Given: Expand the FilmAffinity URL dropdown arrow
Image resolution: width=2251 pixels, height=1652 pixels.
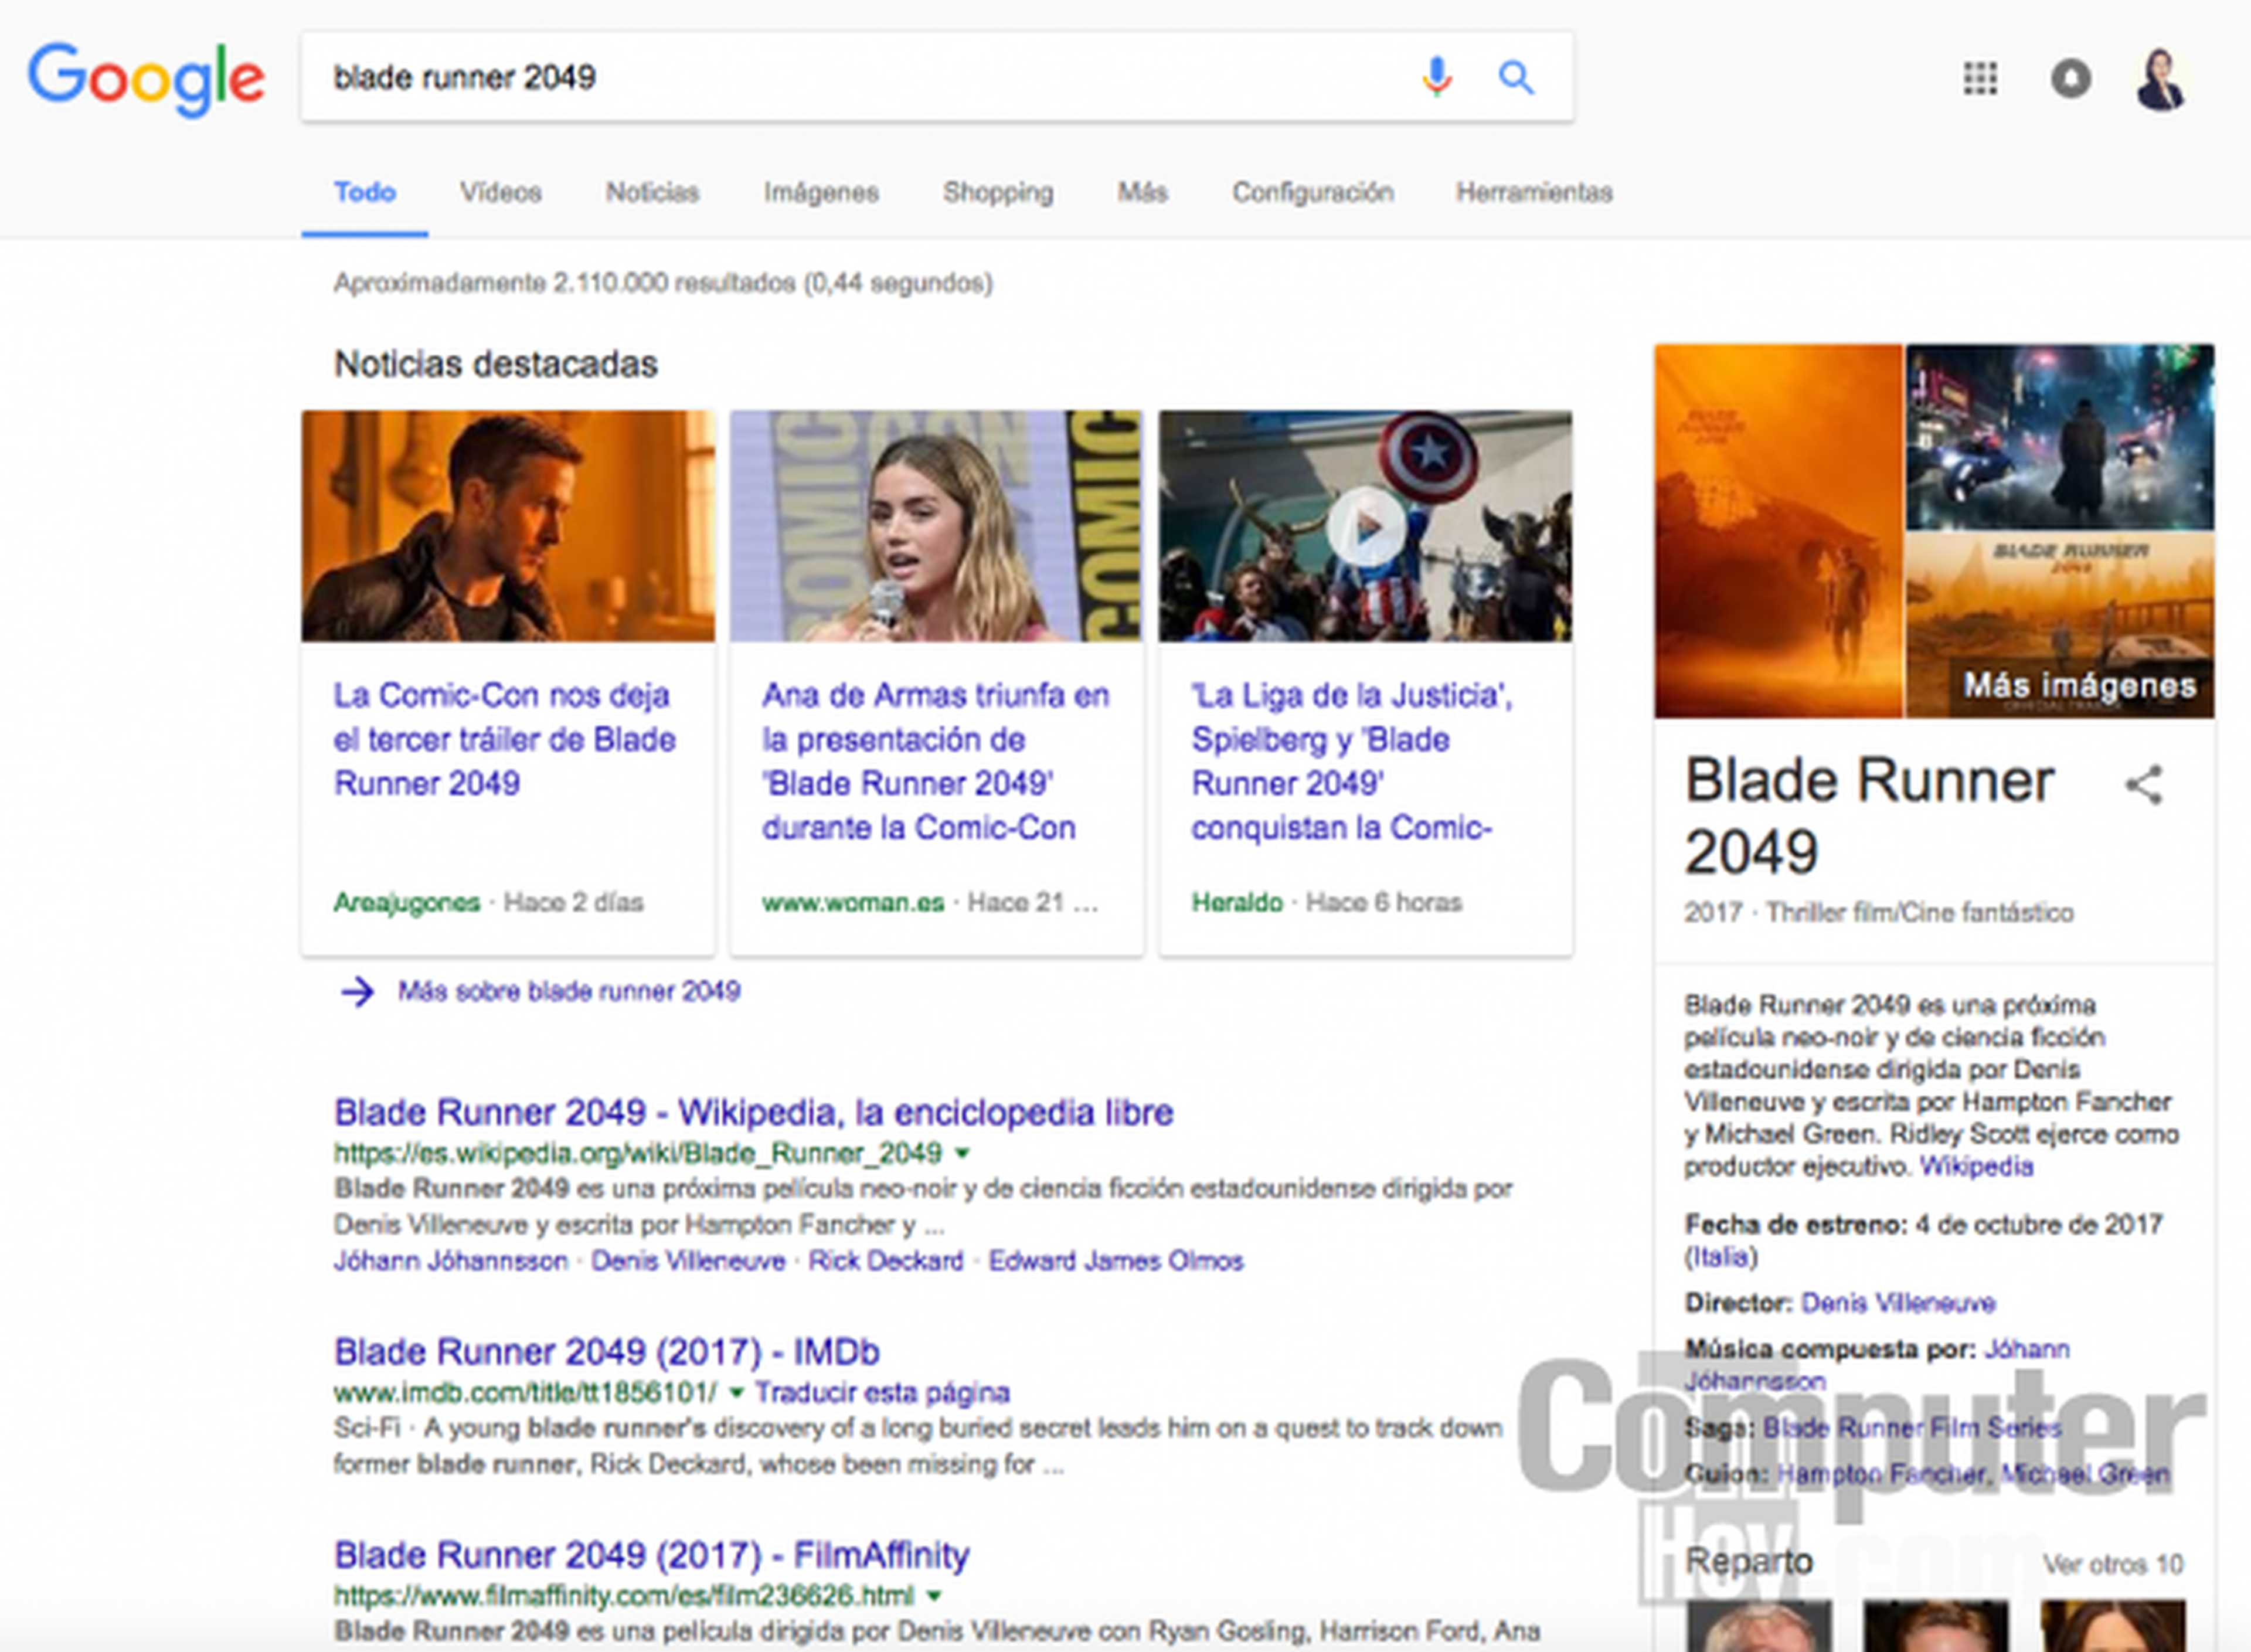Looking at the screenshot, I should point(934,1596).
